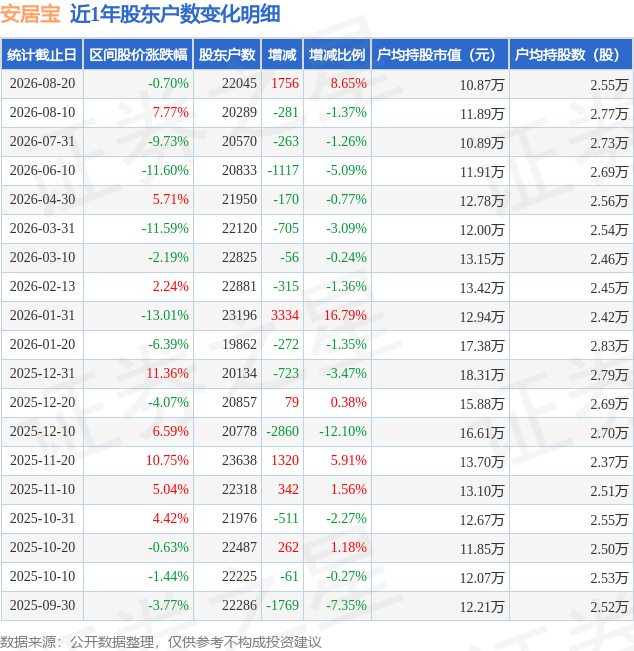This screenshot has height=651, width=634.
Task: Select the 2026-08-20 date cell
Action: tap(42, 83)
